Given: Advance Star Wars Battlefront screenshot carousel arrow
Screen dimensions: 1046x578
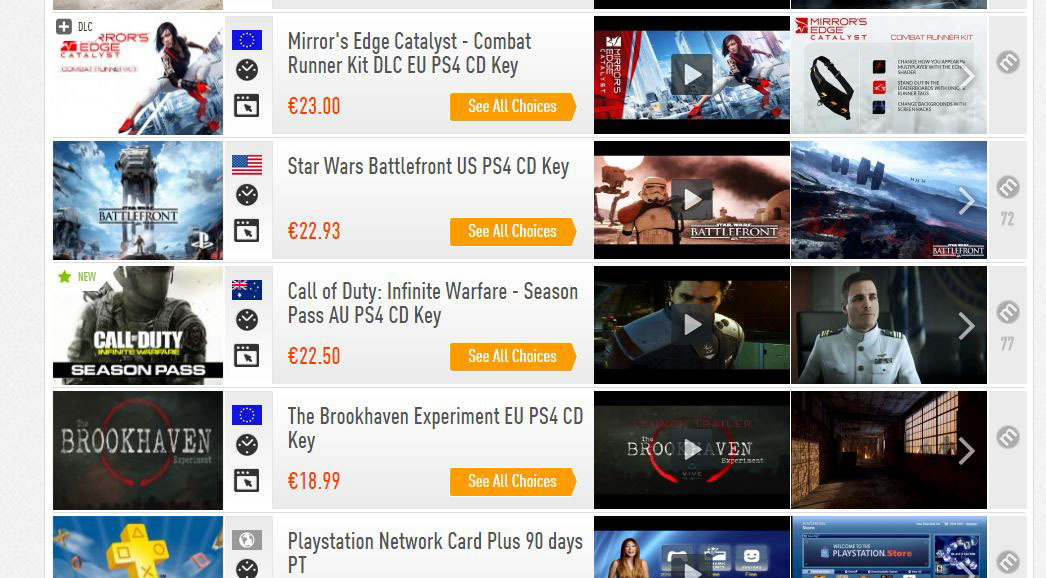Looking at the screenshot, I should click(967, 201).
